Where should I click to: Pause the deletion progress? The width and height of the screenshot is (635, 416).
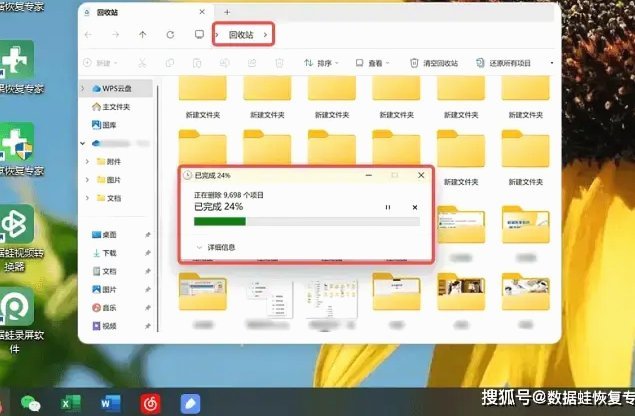388,207
